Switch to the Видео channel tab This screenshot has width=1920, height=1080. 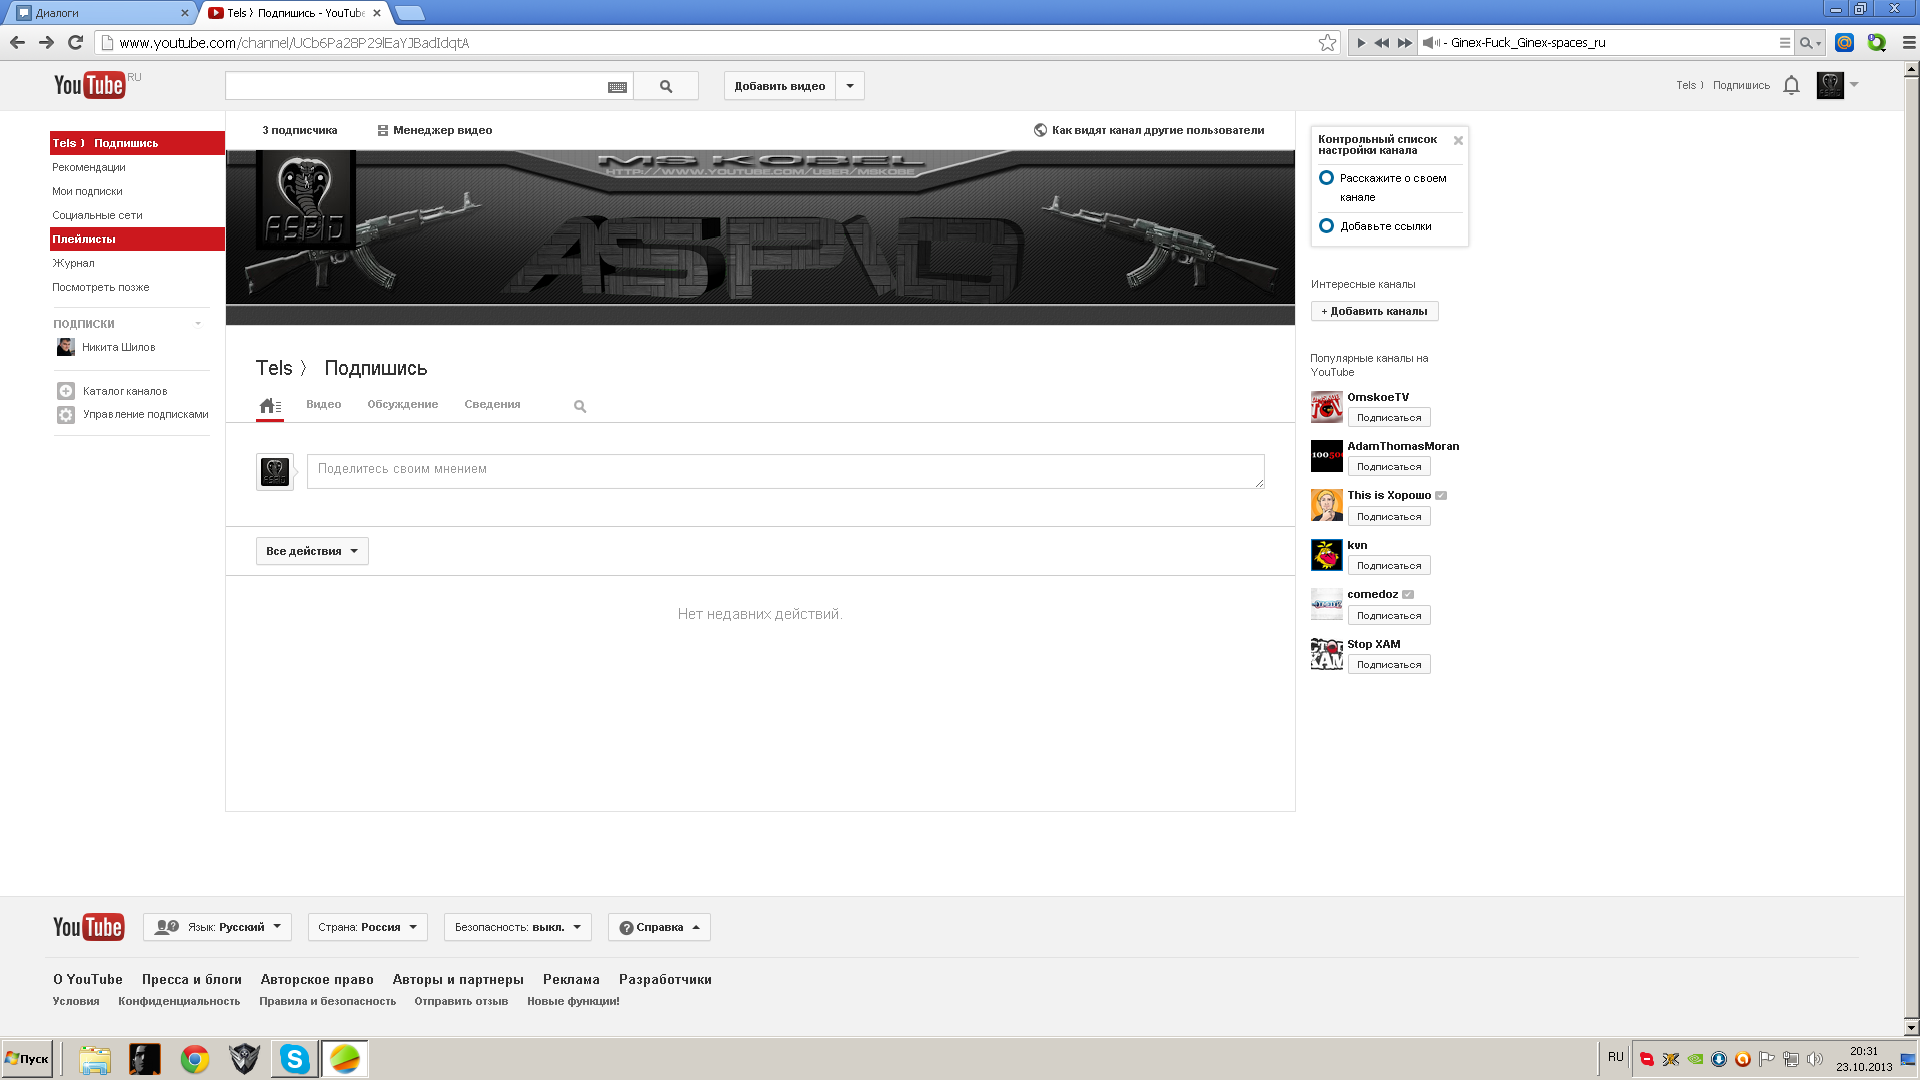(324, 404)
